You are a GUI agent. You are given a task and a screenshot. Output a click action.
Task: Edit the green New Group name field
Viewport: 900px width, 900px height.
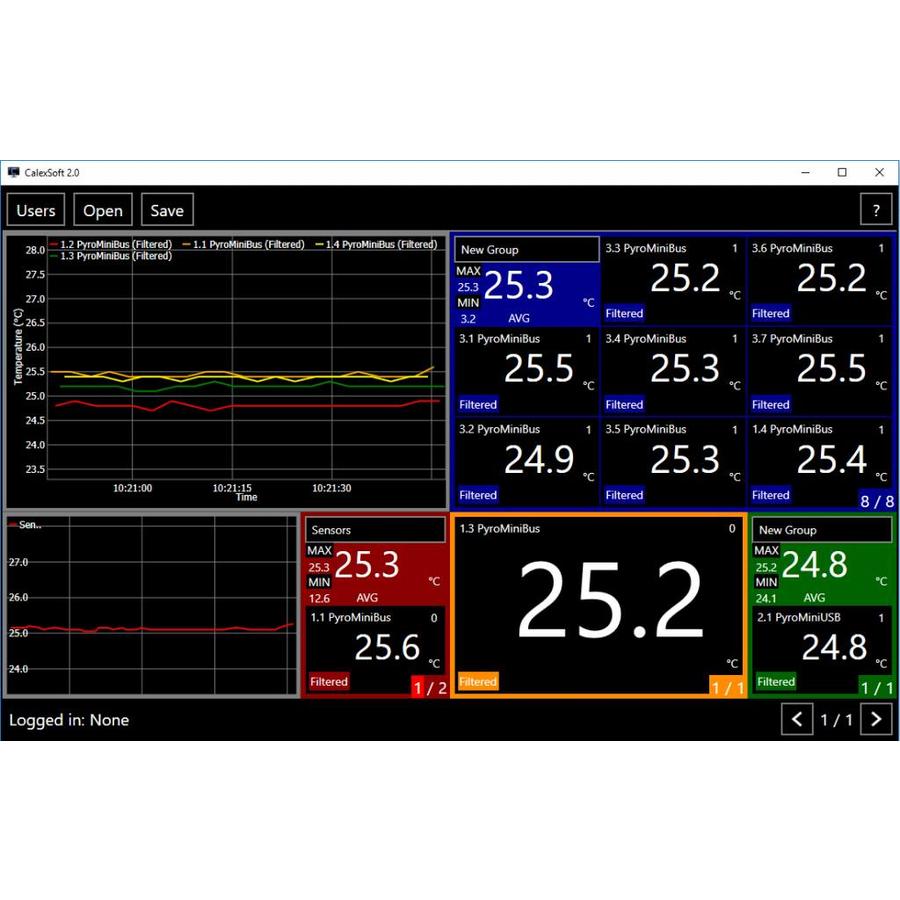point(821,530)
